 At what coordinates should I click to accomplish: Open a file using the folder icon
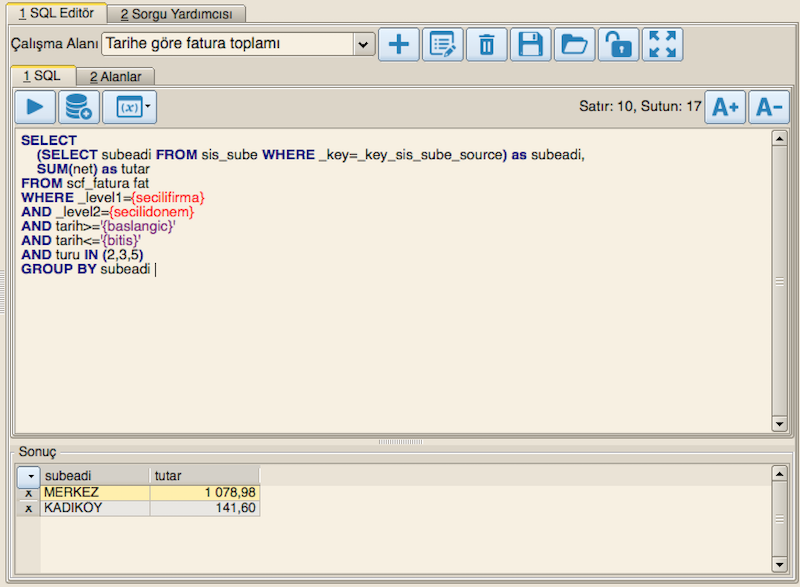coord(575,44)
